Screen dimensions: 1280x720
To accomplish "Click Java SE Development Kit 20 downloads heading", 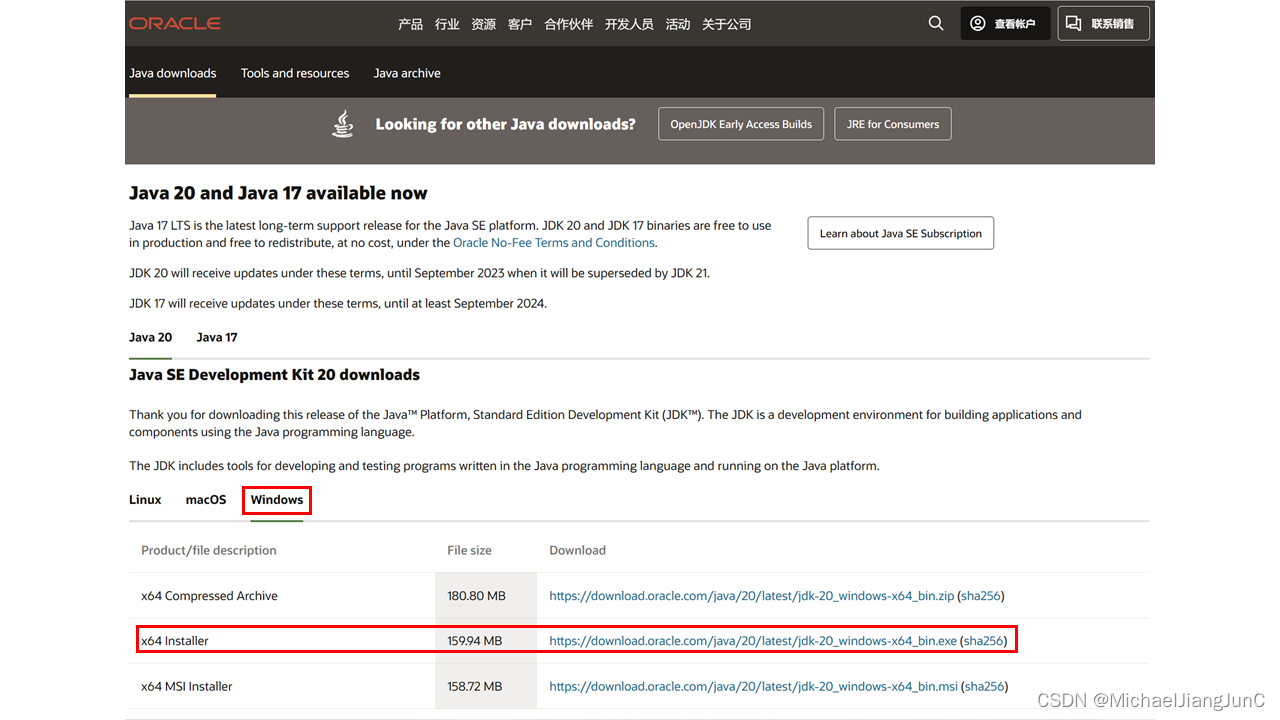I will (274, 375).
